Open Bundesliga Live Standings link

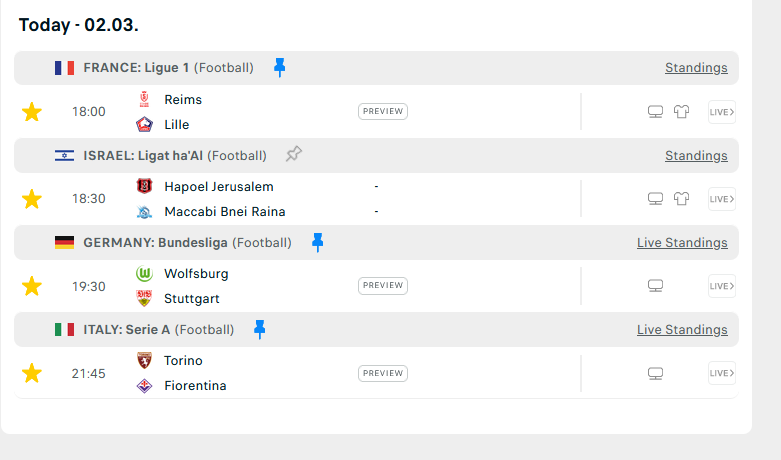tap(682, 242)
